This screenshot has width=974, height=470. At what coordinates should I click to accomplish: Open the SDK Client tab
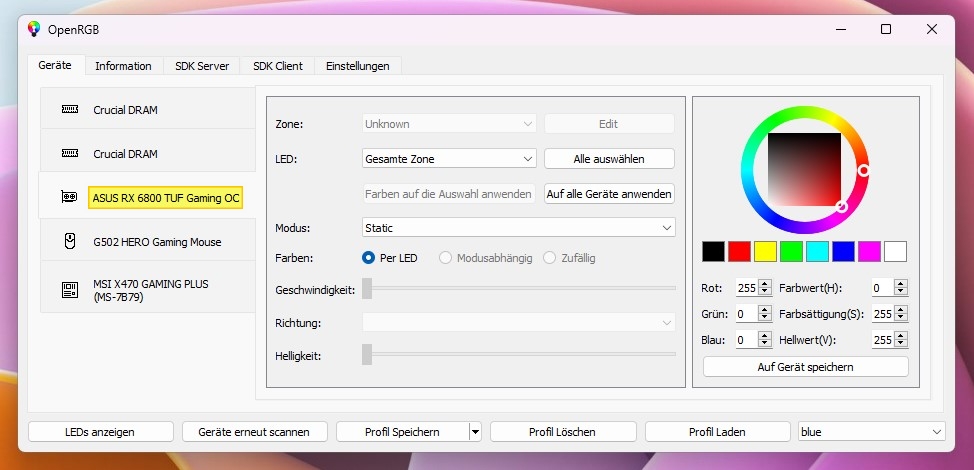[x=278, y=66]
